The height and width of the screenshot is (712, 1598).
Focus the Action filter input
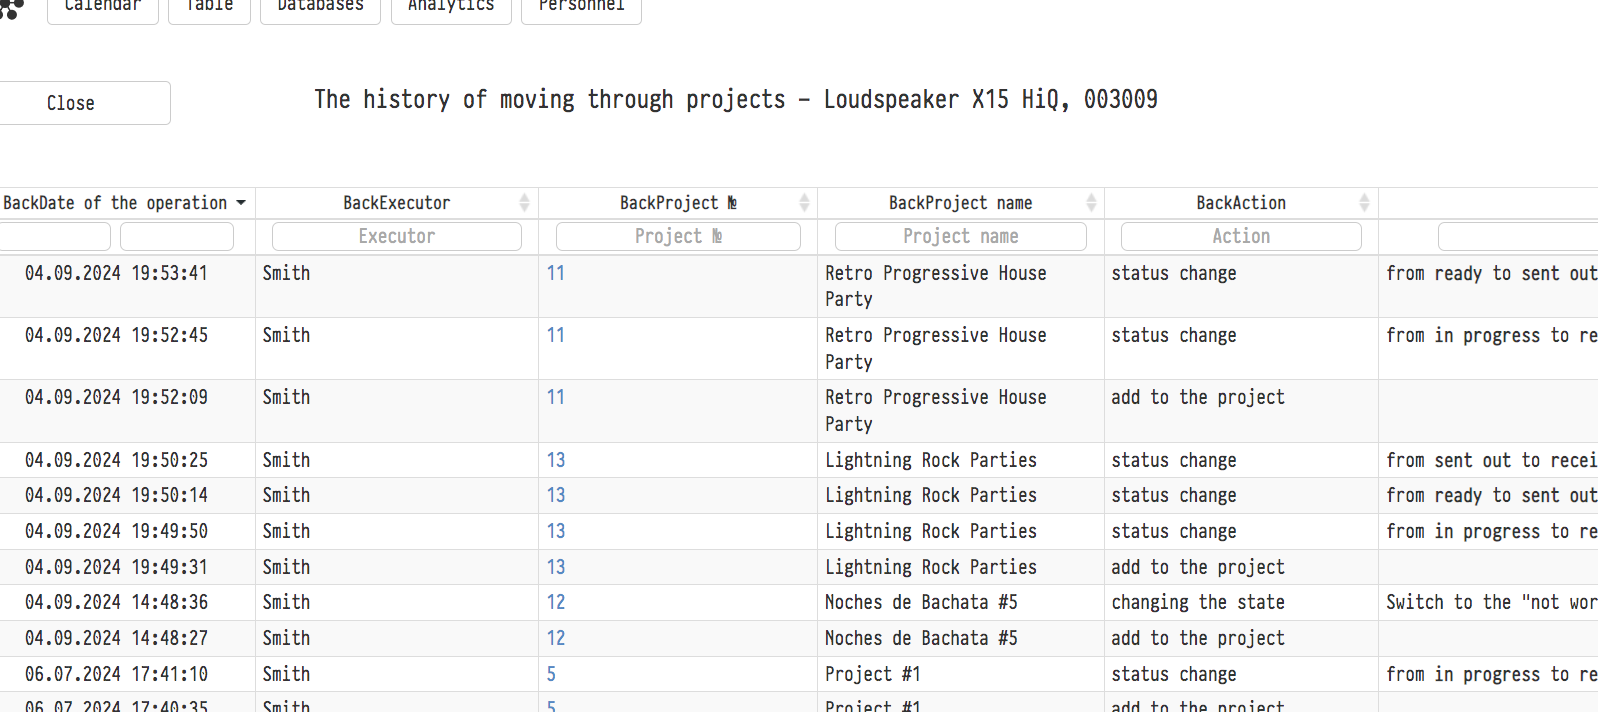(x=1240, y=237)
